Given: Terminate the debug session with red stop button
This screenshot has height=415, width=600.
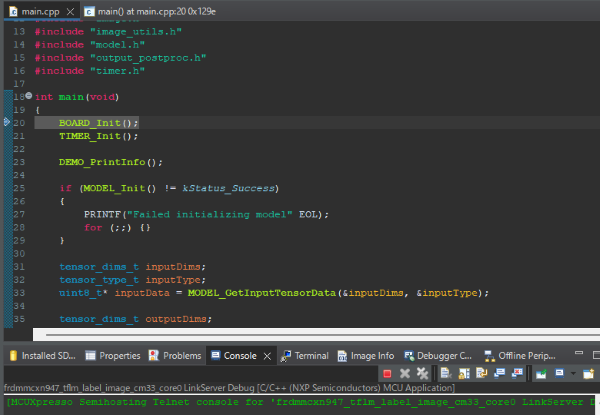Looking at the screenshot, I should click(387, 373).
